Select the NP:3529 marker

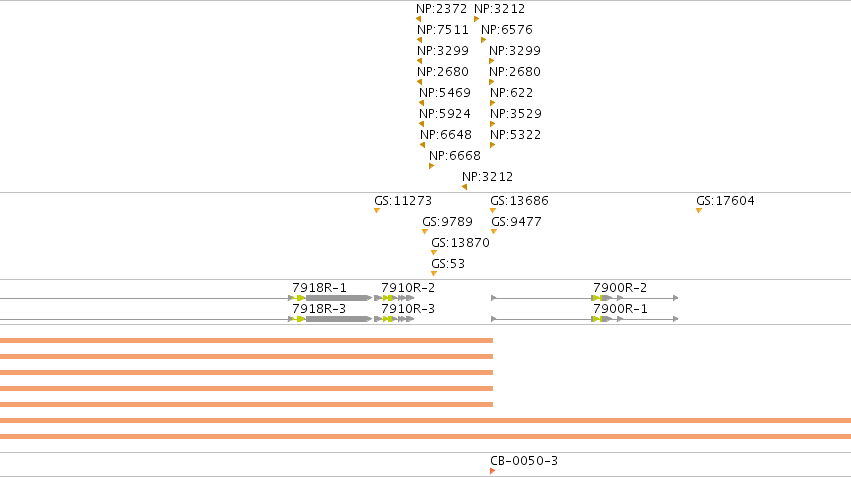493,124
